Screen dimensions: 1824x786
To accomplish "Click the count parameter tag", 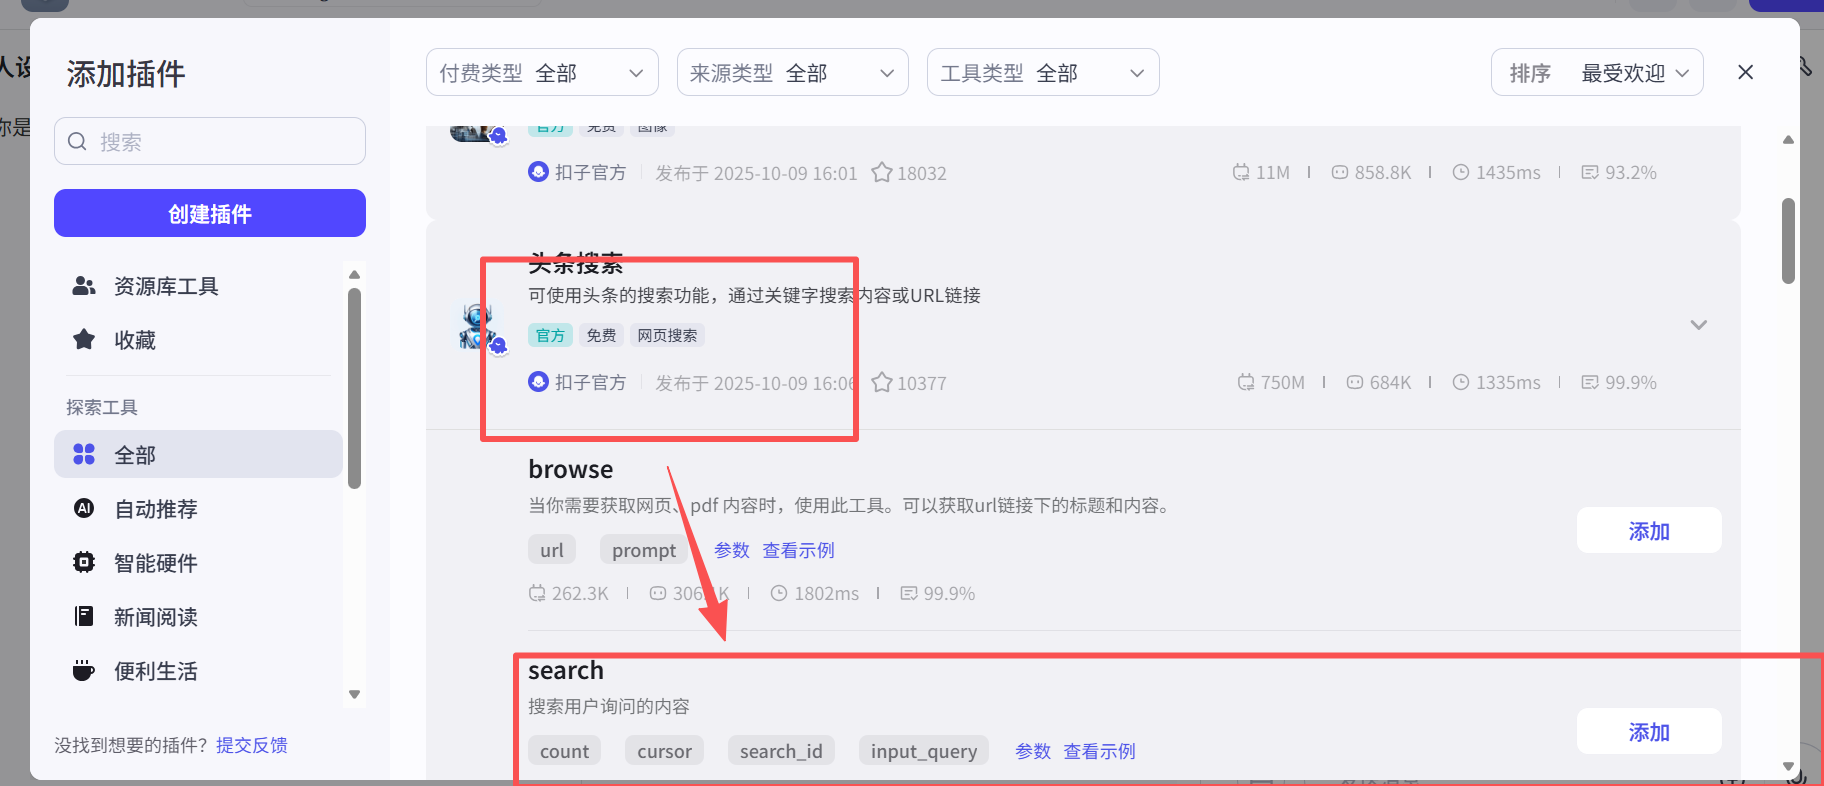I will coord(565,751).
